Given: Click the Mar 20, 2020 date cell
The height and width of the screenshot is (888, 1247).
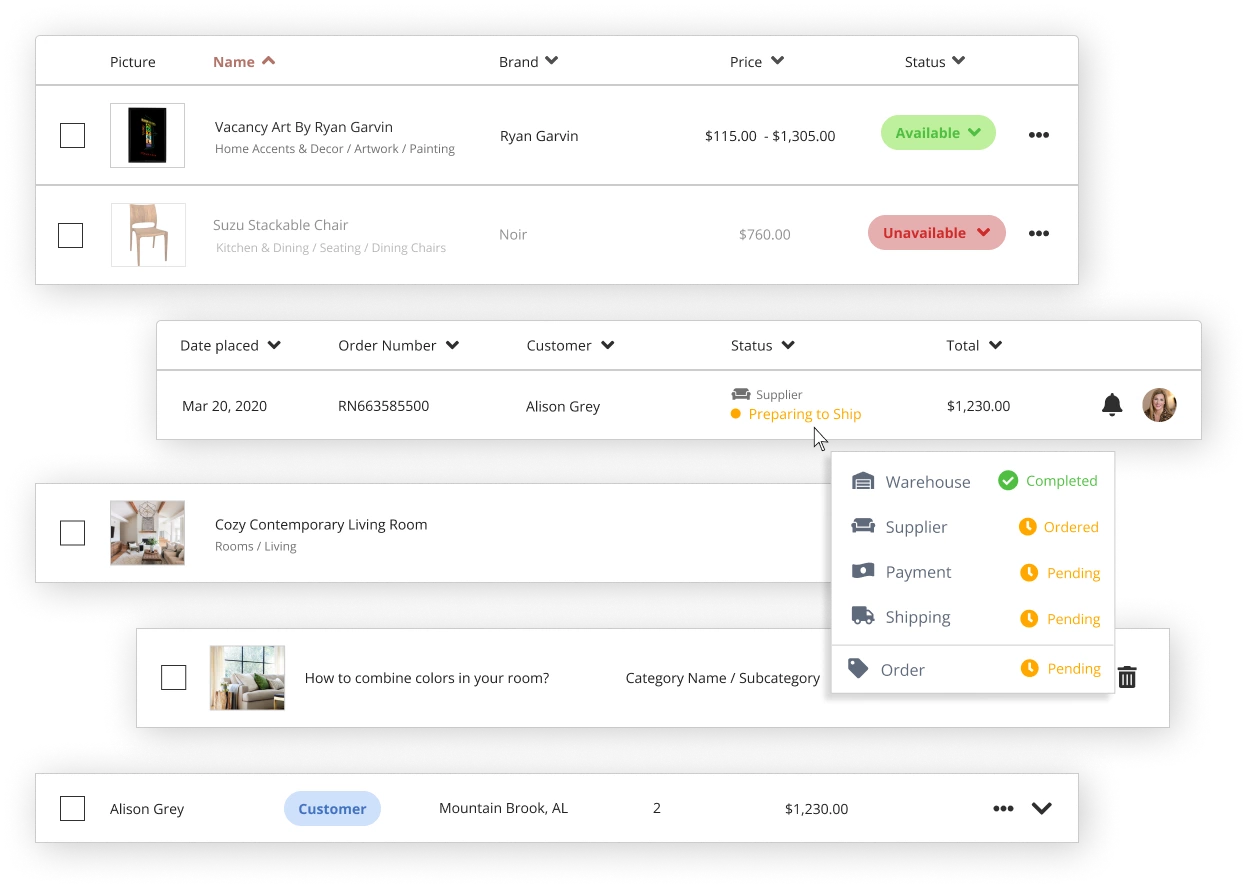Looking at the screenshot, I should (224, 406).
